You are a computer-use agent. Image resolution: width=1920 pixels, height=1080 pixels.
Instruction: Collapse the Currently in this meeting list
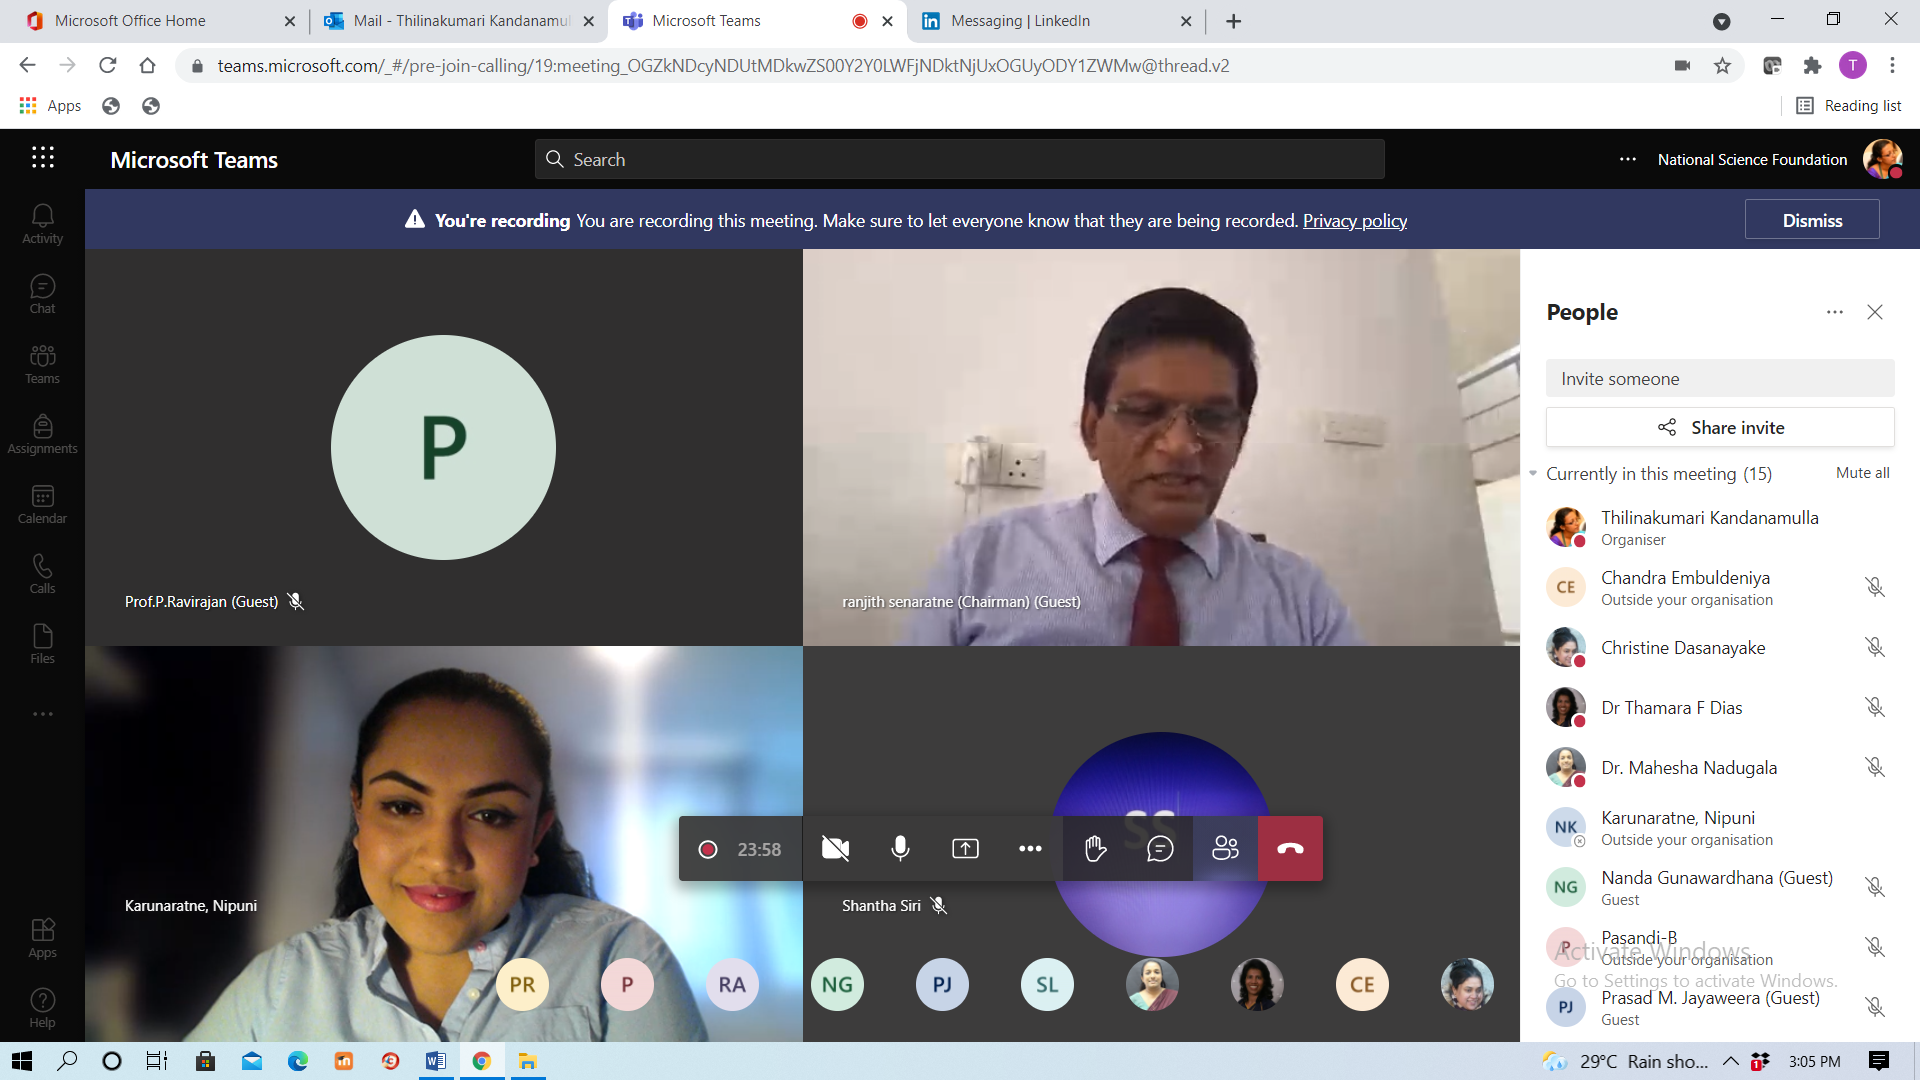[1533, 473]
